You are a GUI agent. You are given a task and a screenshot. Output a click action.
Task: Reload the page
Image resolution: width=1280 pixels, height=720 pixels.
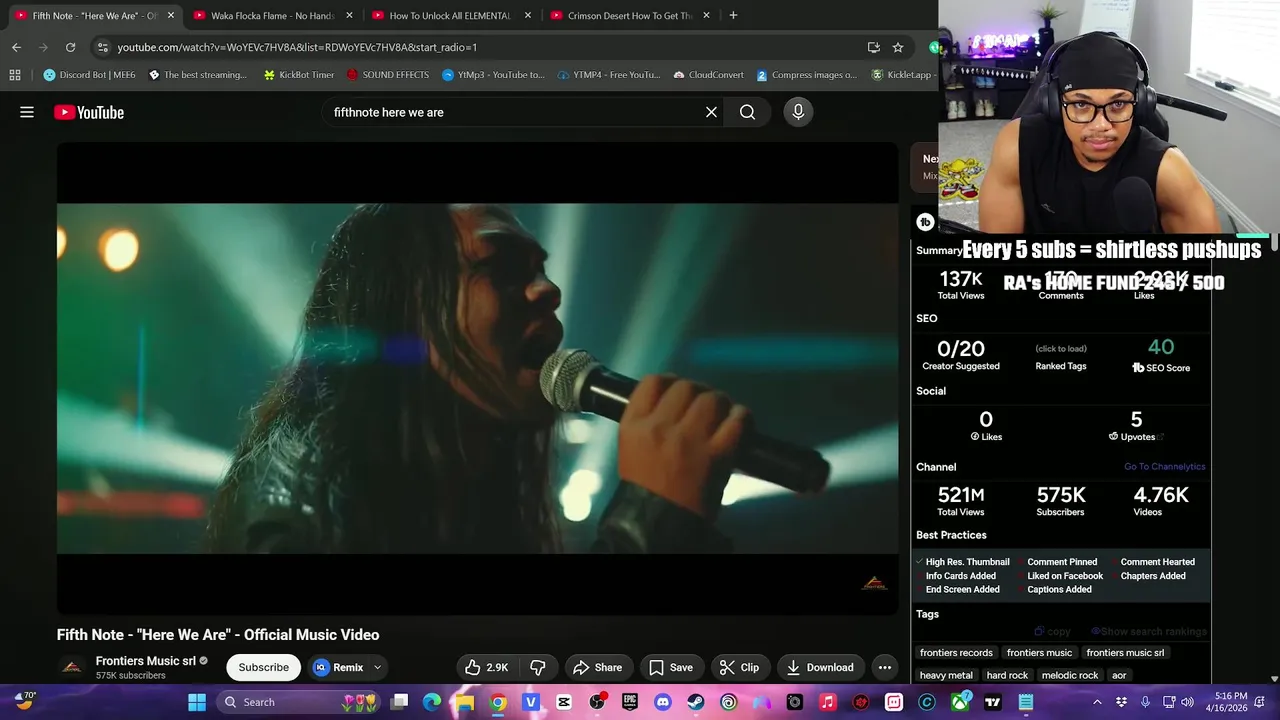(x=70, y=47)
